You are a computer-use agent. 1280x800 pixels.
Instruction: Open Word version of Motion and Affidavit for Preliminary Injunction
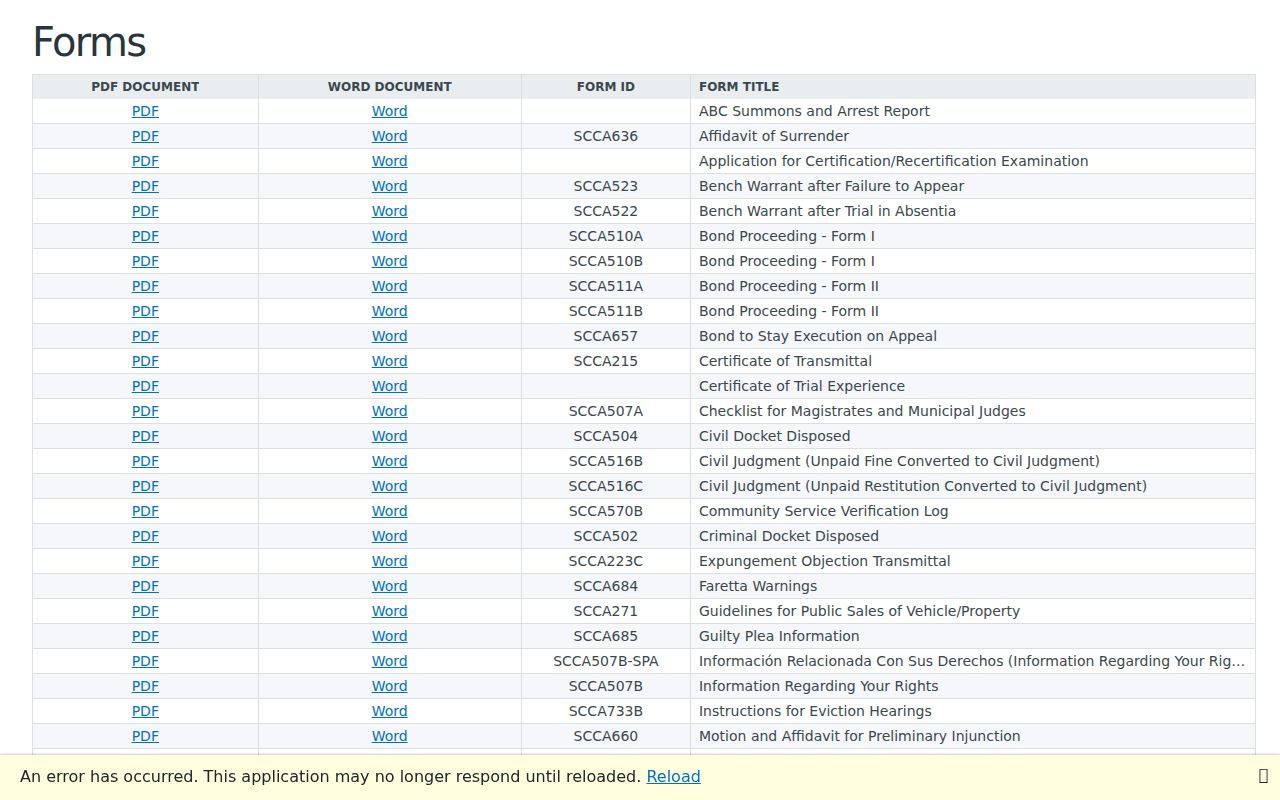click(x=389, y=736)
